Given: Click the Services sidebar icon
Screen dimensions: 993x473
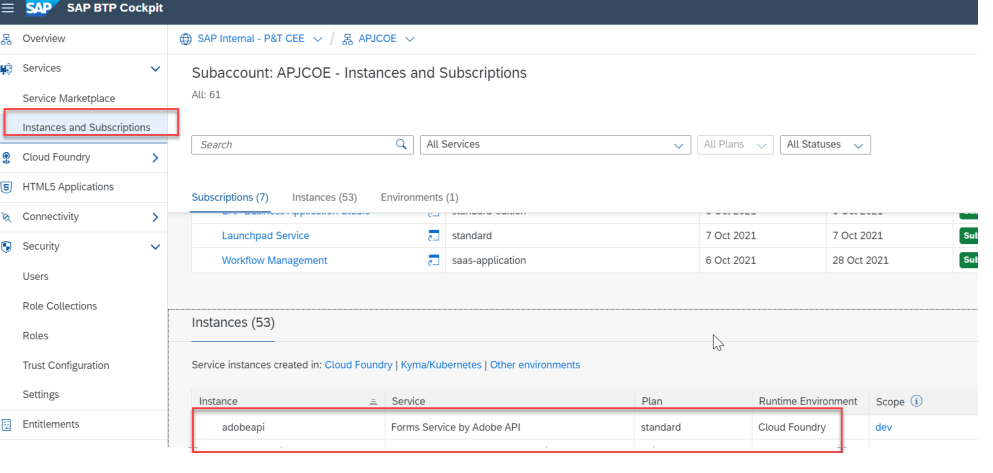Looking at the screenshot, I should (6, 68).
